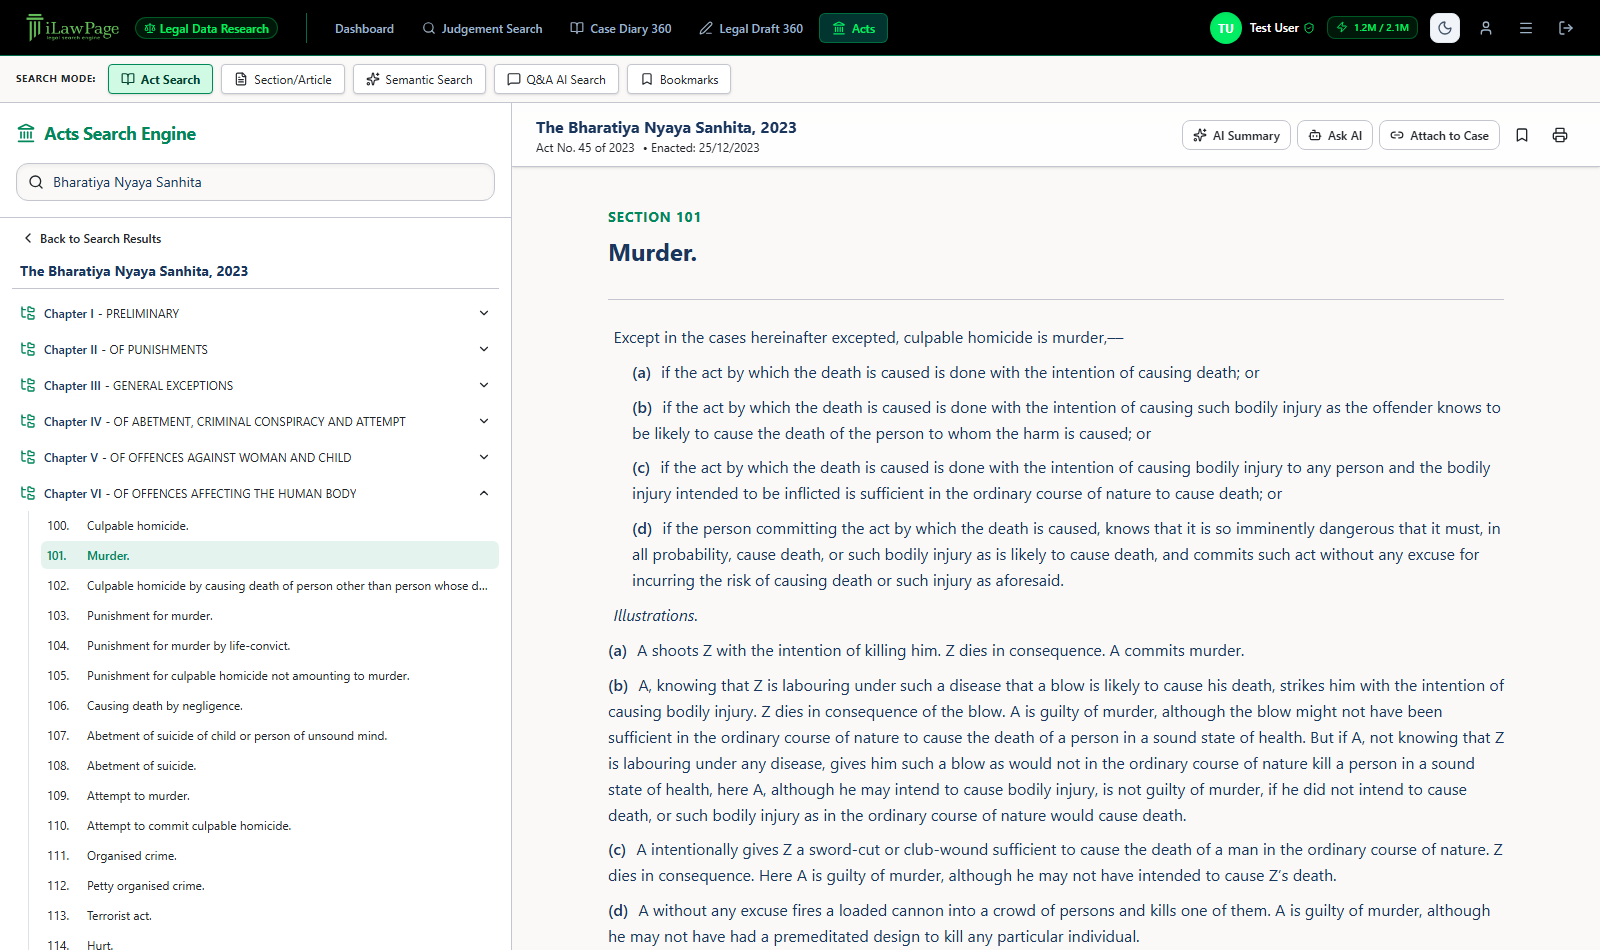Switch to Section/Article search mode
Image resolution: width=1600 pixels, height=950 pixels.
[x=283, y=79]
